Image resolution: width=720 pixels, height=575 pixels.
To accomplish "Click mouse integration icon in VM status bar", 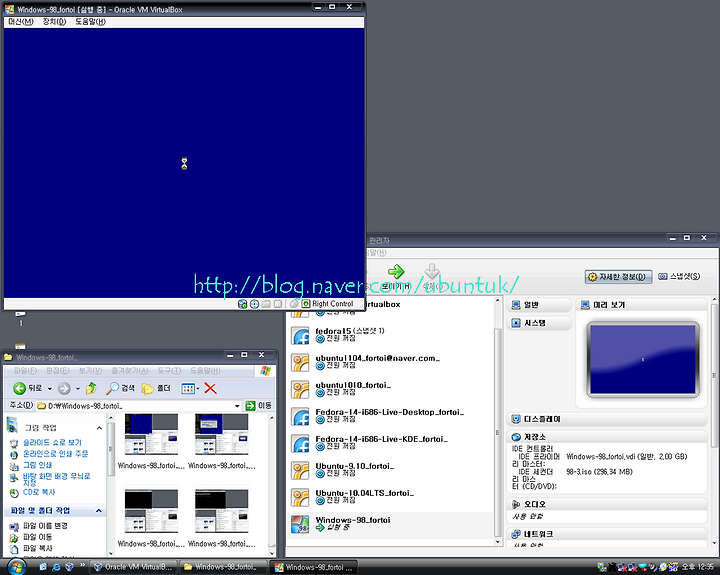I will click(294, 304).
